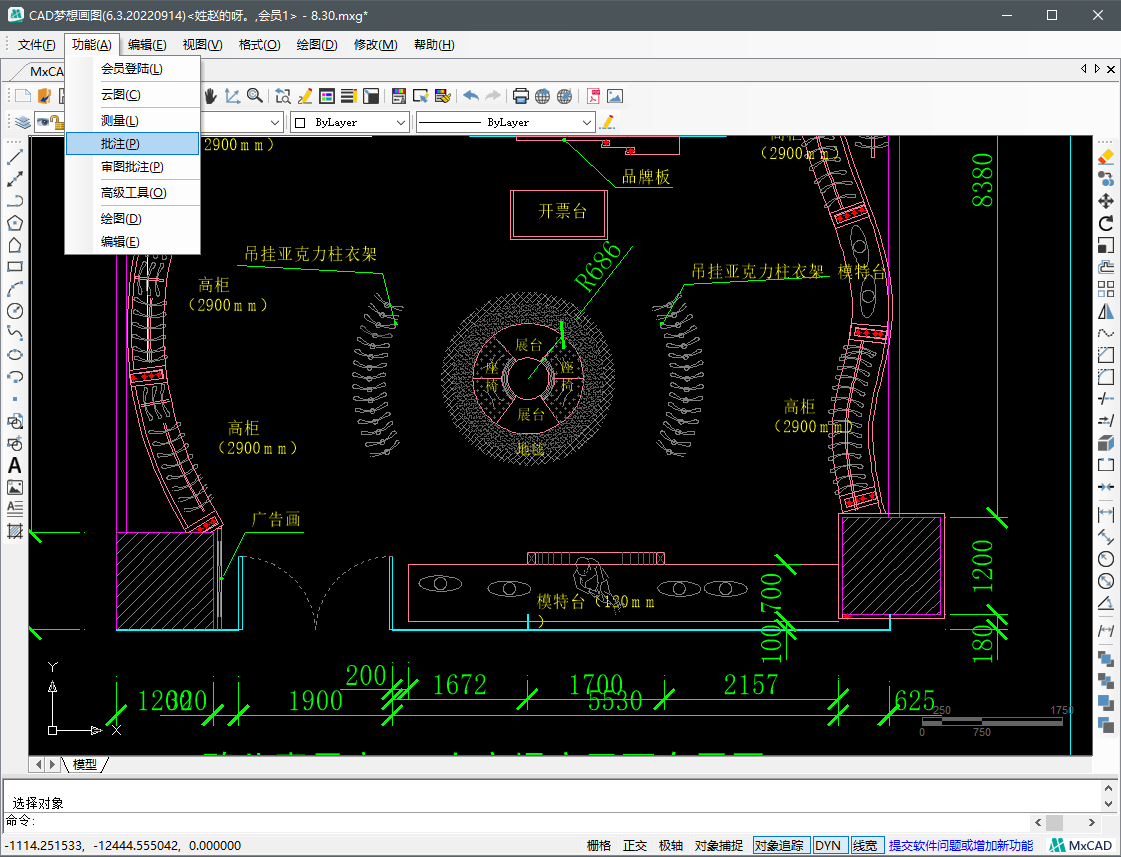Open the 修改(M) menu
Image resolution: width=1121 pixels, height=857 pixels.
[x=375, y=44]
